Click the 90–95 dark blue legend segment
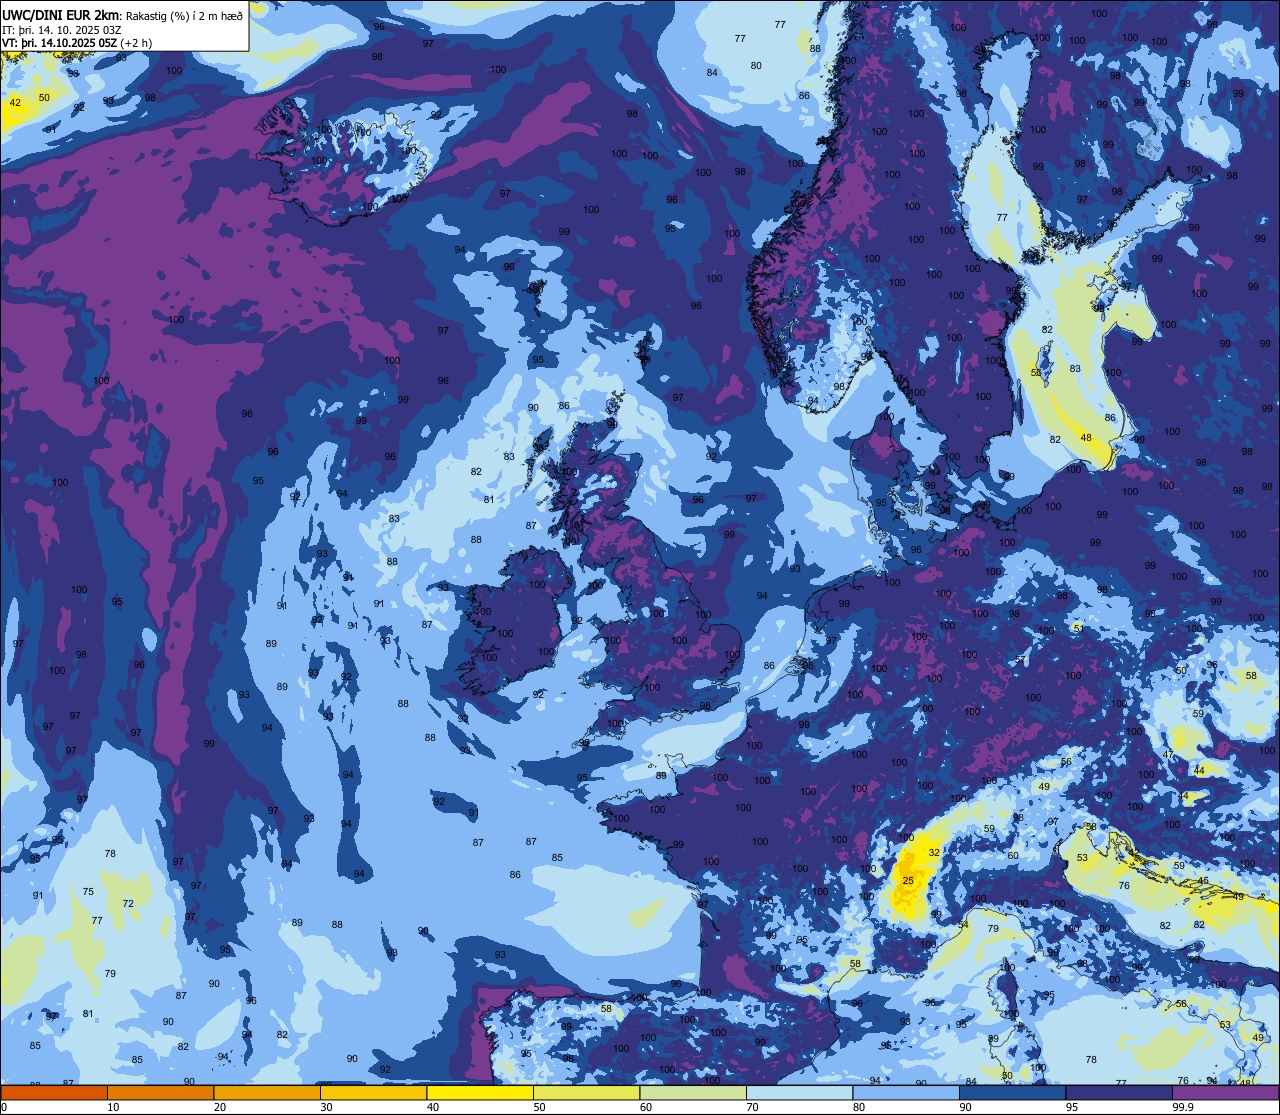The image size is (1280, 1115). click(1012, 1092)
